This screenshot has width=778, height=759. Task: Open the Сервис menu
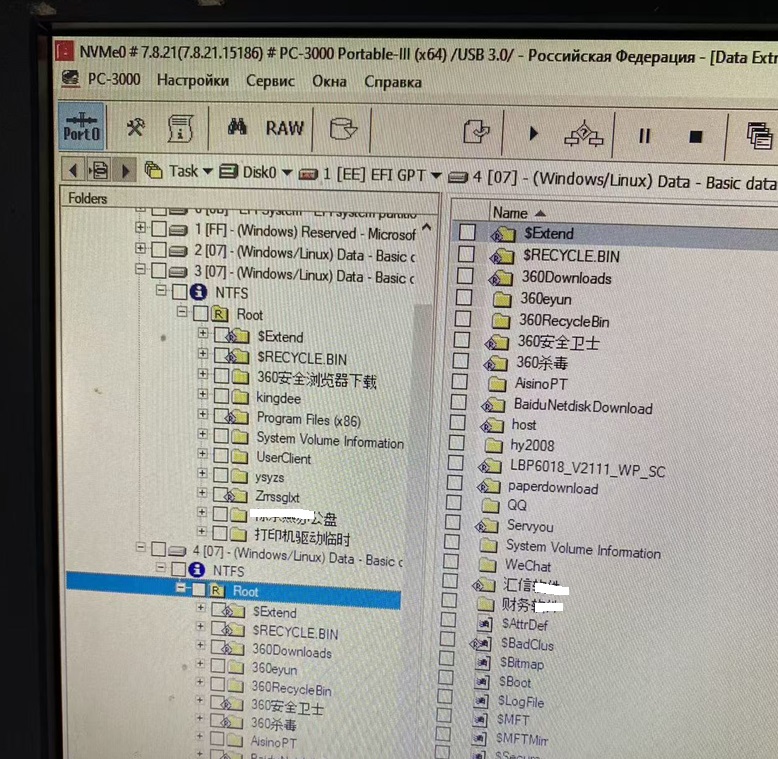click(270, 81)
